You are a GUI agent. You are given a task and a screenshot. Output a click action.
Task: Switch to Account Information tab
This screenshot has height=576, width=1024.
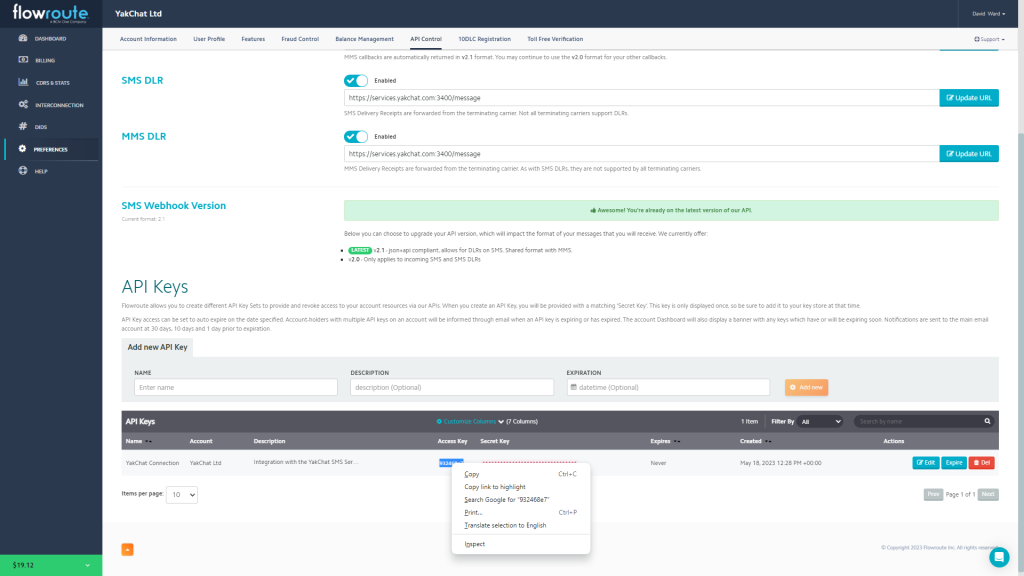(x=148, y=39)
